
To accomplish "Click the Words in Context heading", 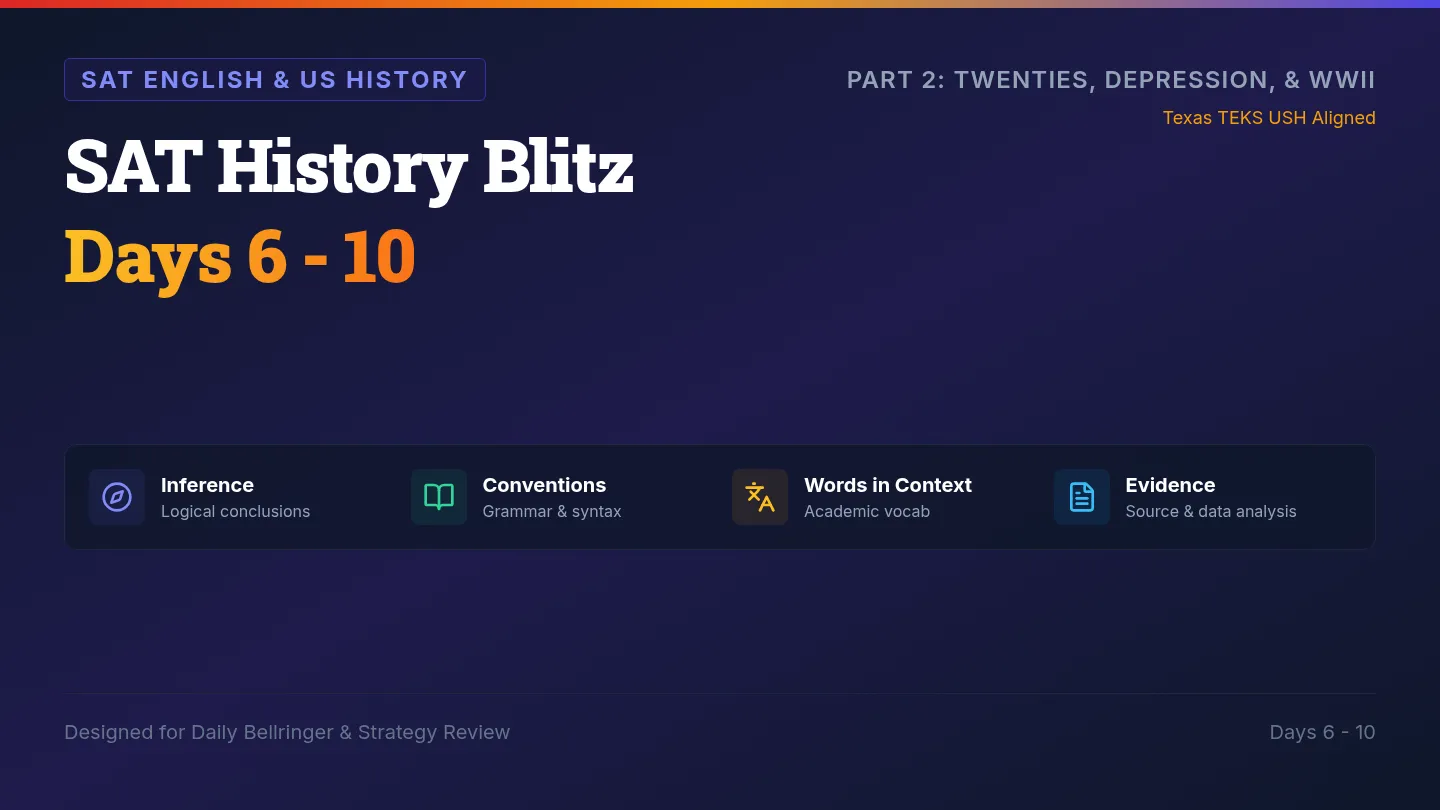I will pos(888,485).
